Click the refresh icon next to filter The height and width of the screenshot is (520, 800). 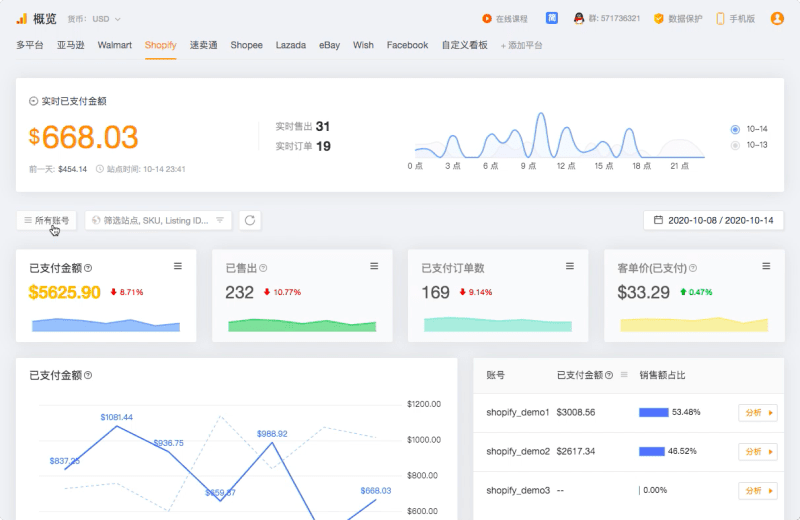coord(250,220)
